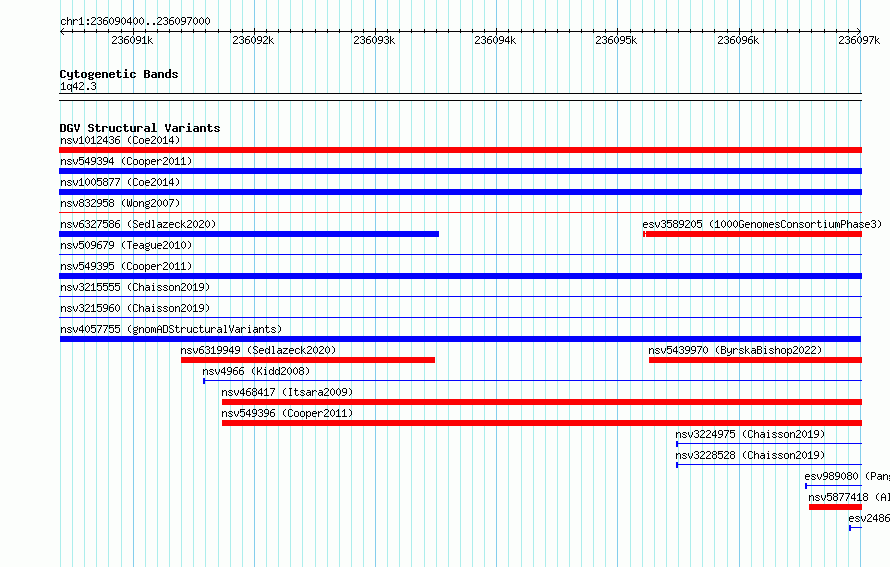The height and width of the screenshot is (567, 890).
Task: Click the red nsv5877418 variant bar
Action: [x=836, y=507]
